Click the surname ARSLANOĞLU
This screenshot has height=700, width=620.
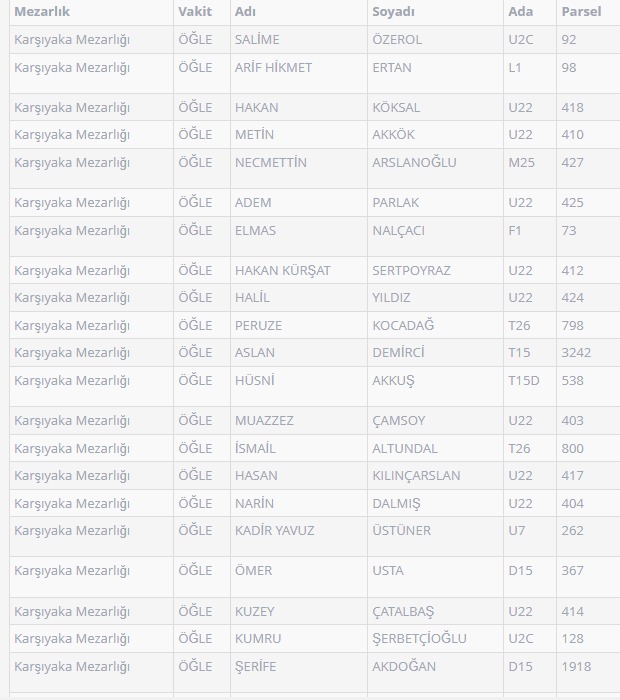[414, 163]
